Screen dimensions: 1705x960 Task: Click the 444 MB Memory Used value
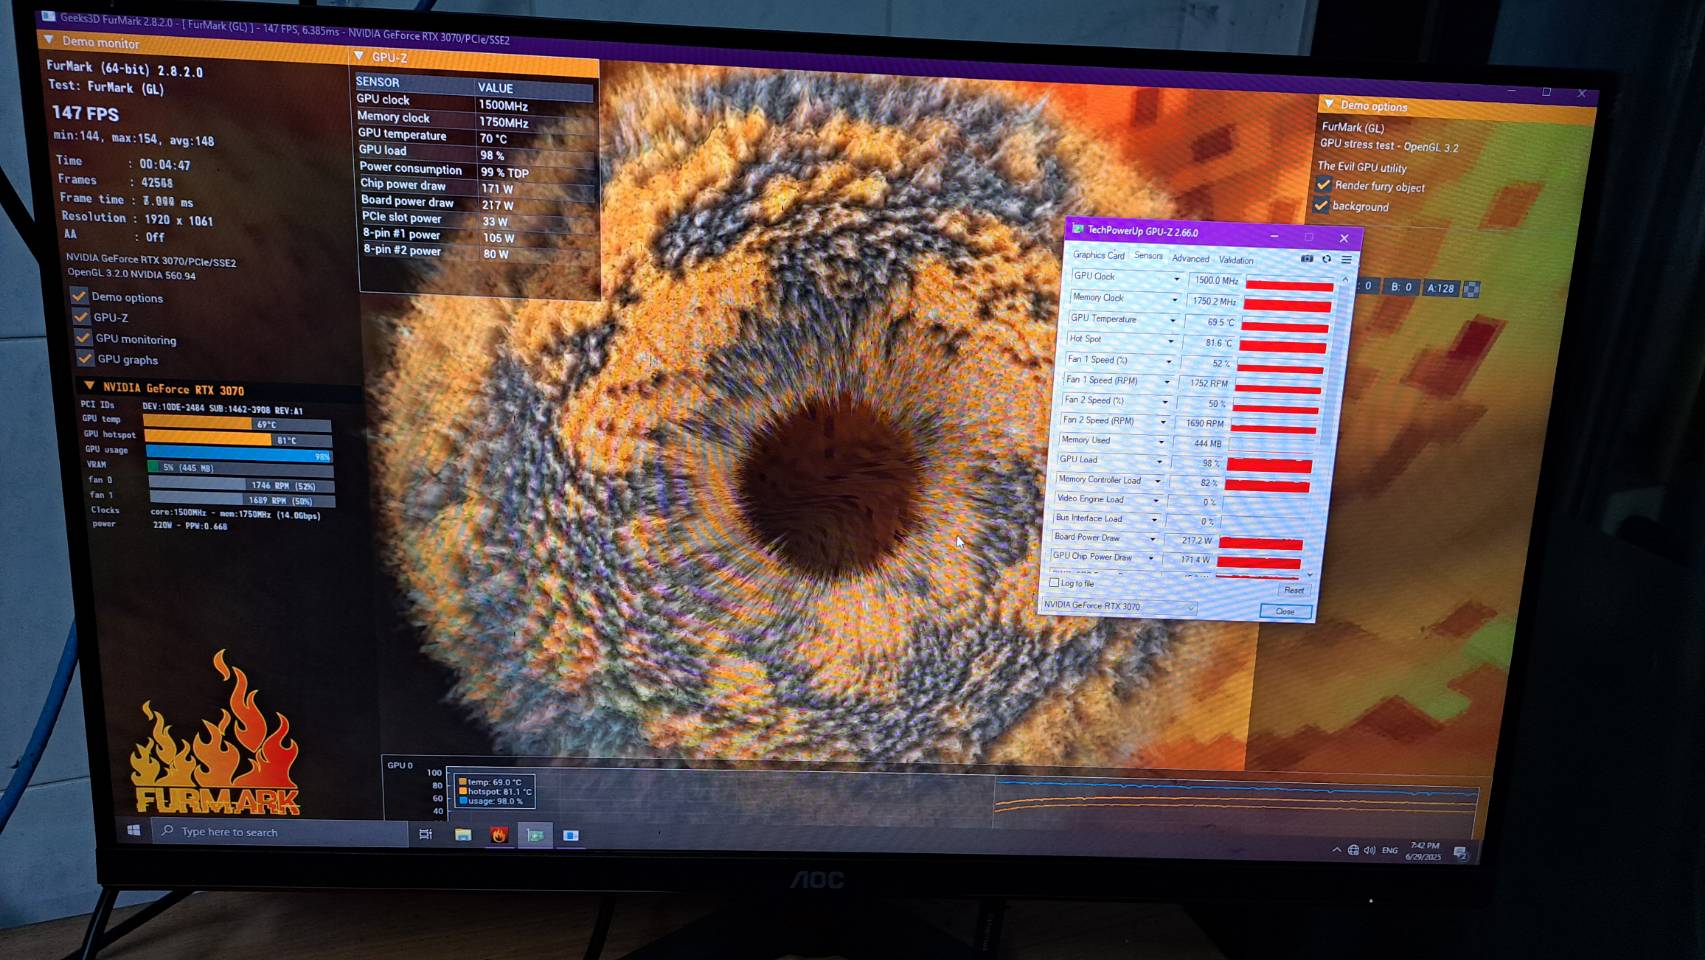(x=1207, y=443)
